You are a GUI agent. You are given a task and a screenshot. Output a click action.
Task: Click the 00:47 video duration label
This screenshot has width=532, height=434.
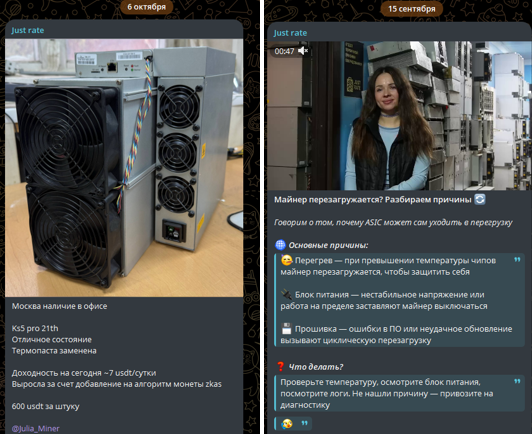click(x=284, y=51)
